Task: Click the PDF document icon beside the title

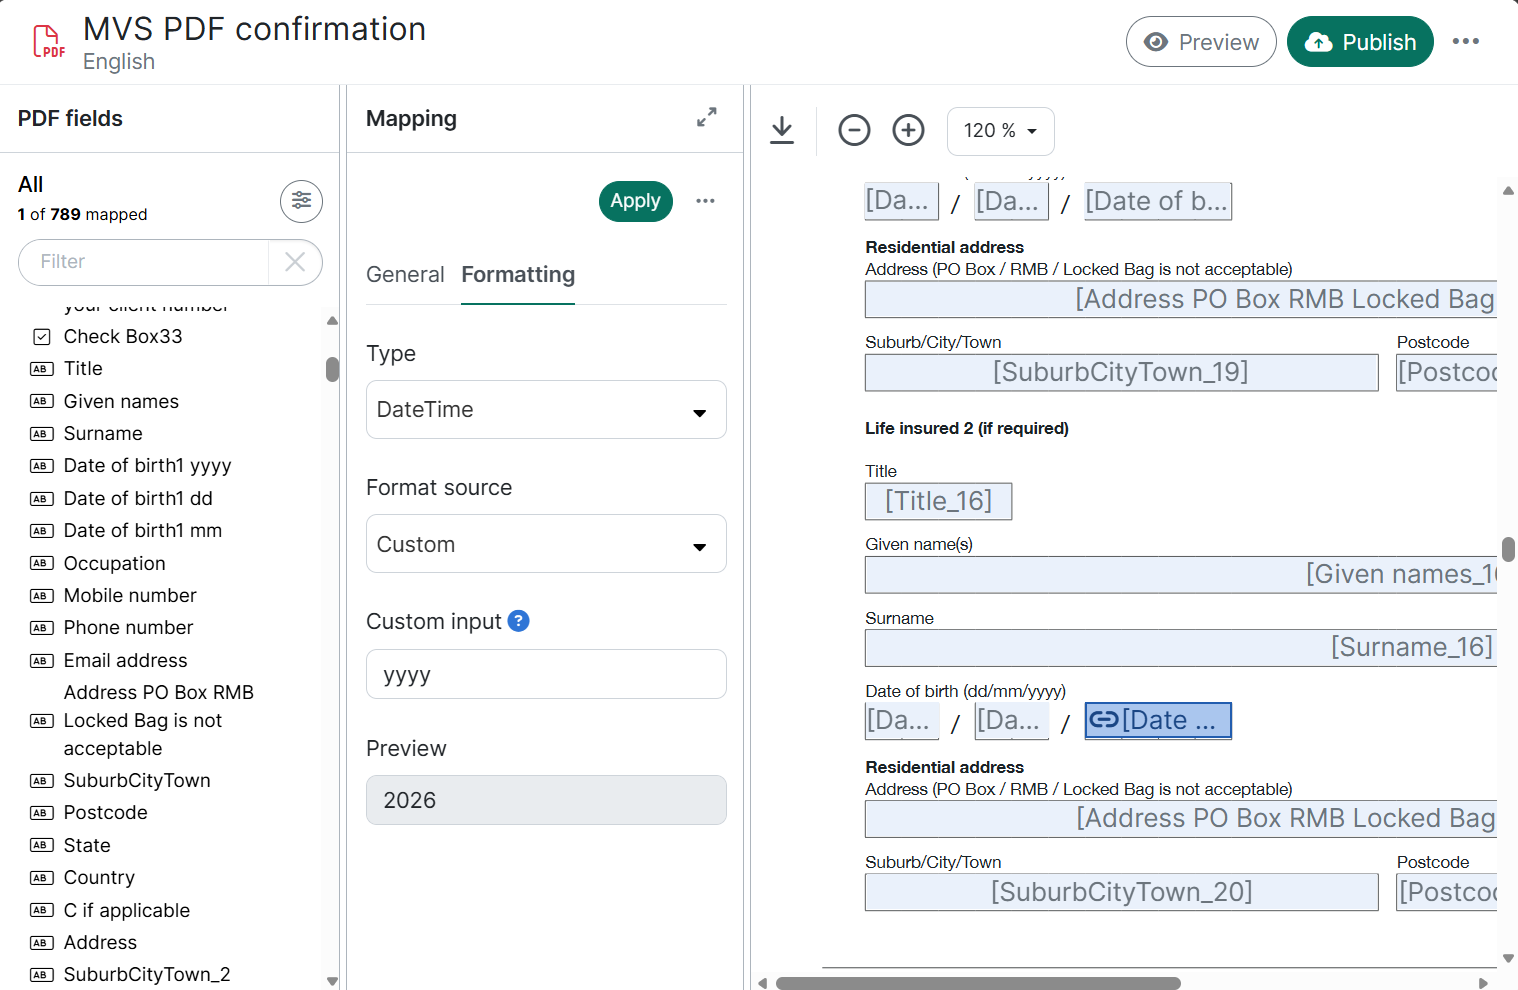Action: click(x=48, y=42)
